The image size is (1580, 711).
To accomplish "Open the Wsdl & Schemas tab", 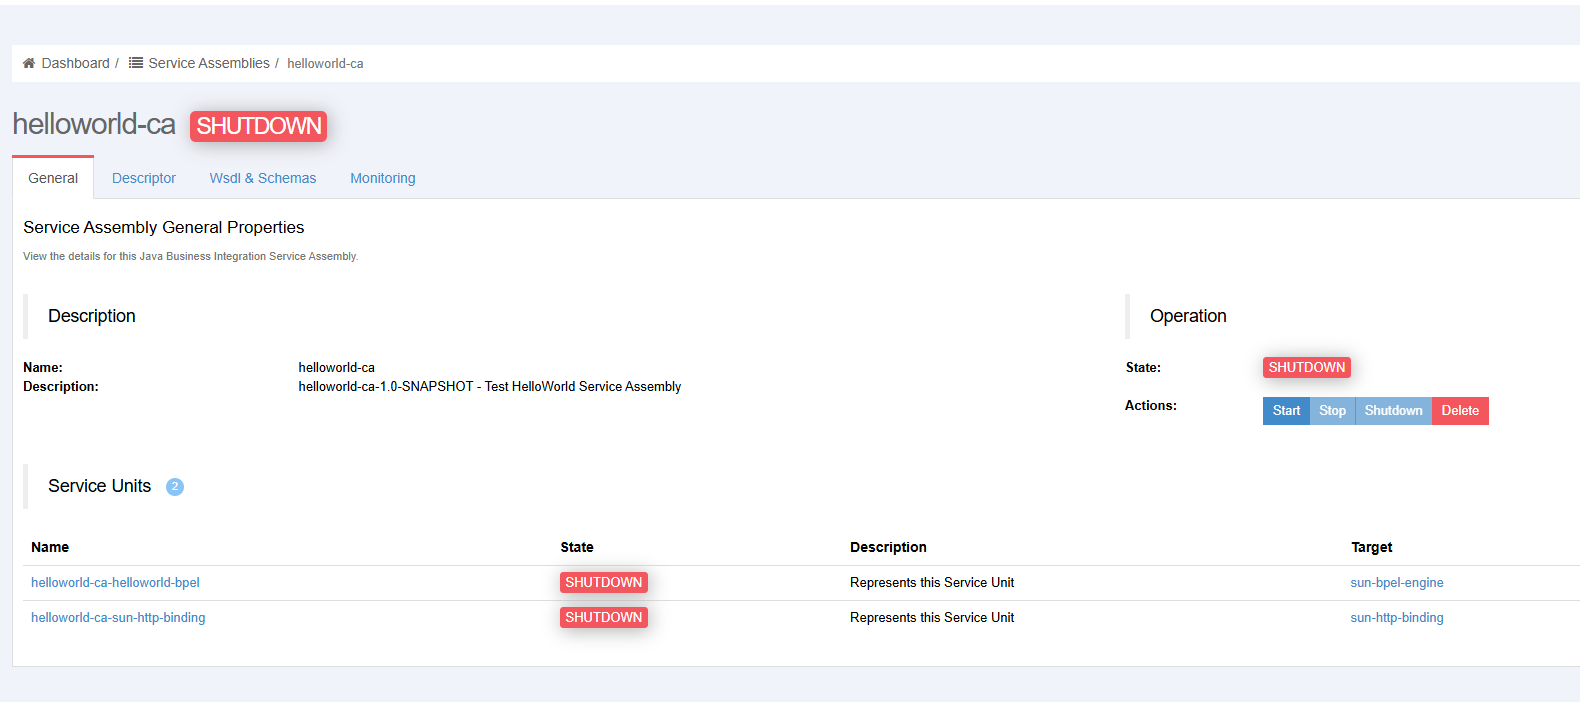I will point(263,178).
